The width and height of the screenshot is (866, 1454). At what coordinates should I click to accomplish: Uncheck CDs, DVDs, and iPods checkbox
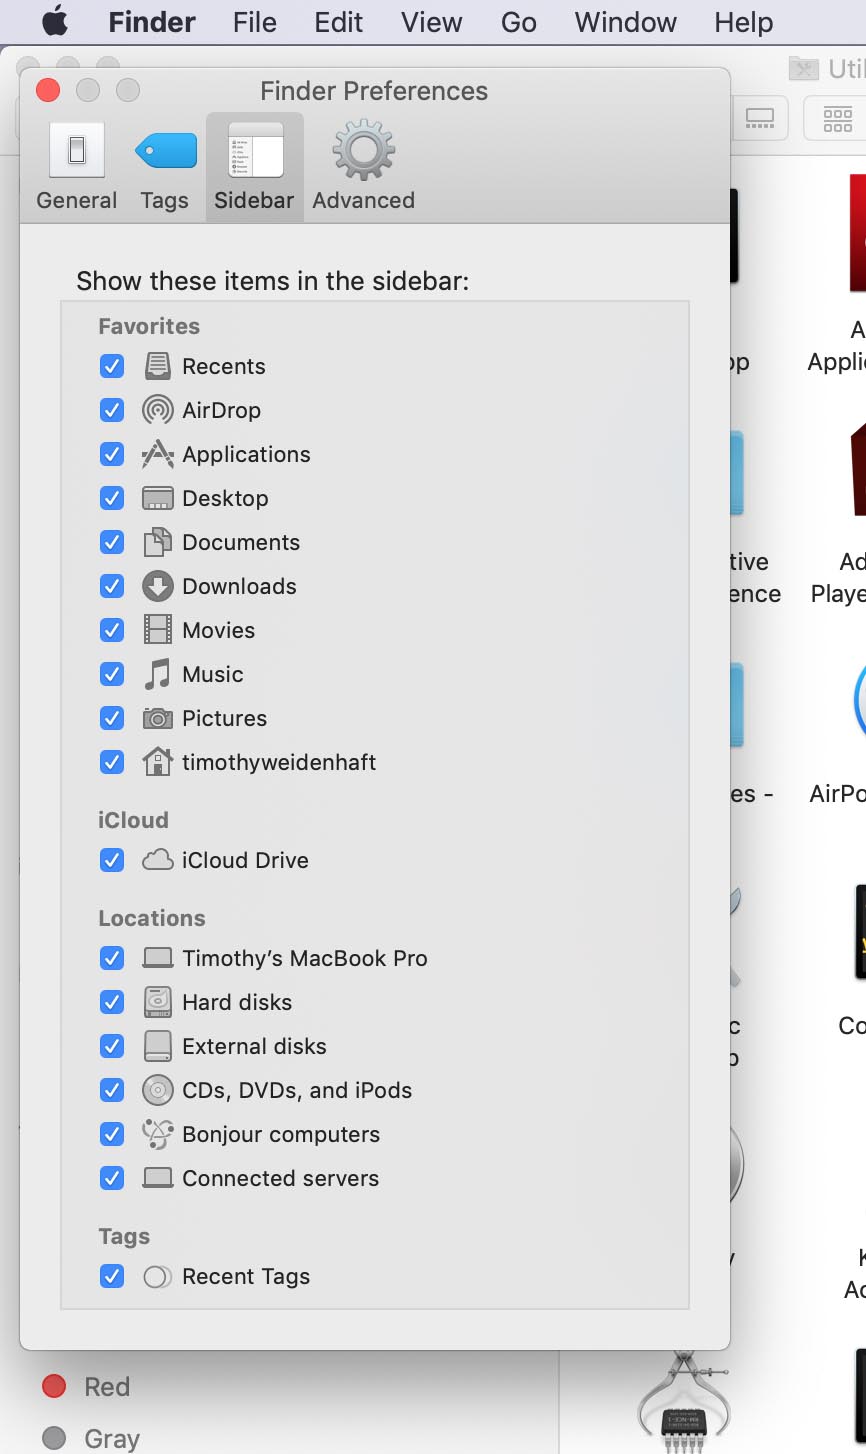tap(112, 1090)
